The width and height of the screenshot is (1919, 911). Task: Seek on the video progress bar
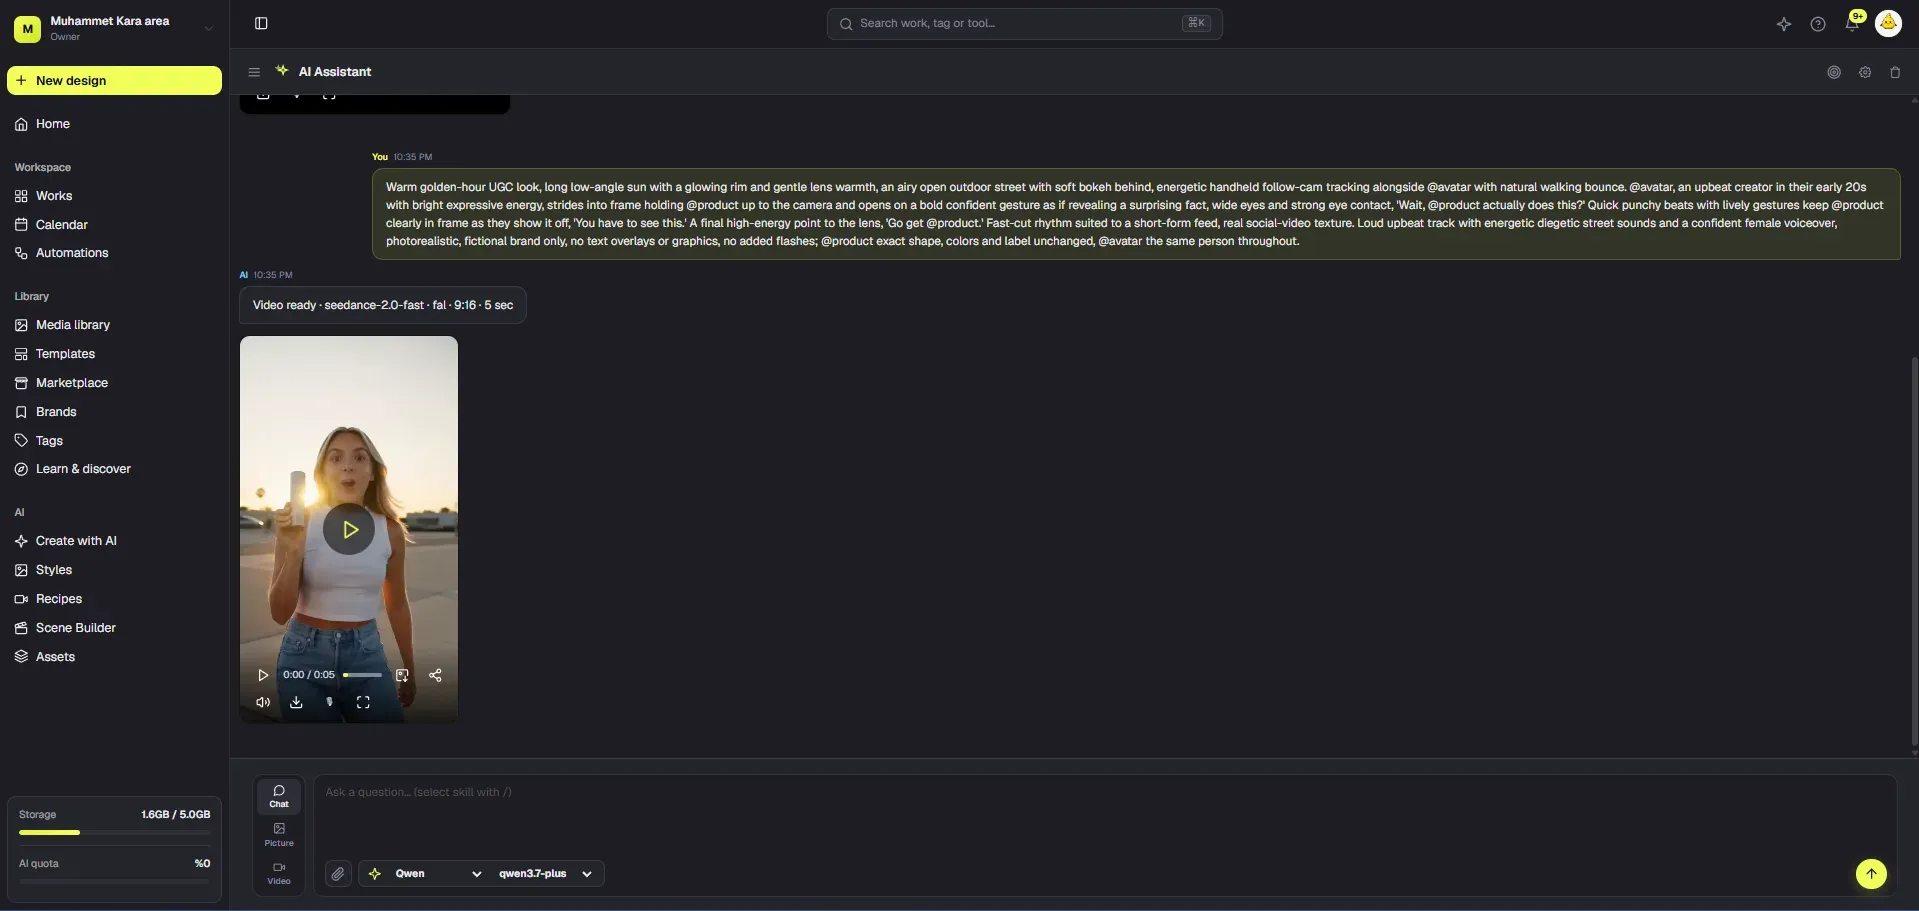pyautogui.click(x=362, y=675)
